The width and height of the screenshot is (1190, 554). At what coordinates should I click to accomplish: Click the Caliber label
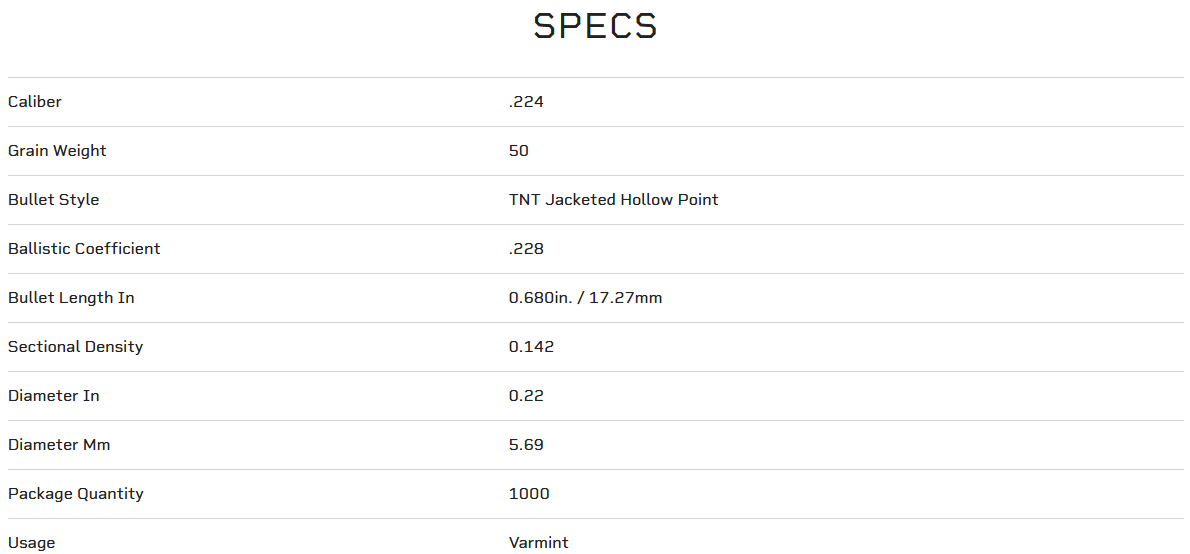click(x=35, y=102)
